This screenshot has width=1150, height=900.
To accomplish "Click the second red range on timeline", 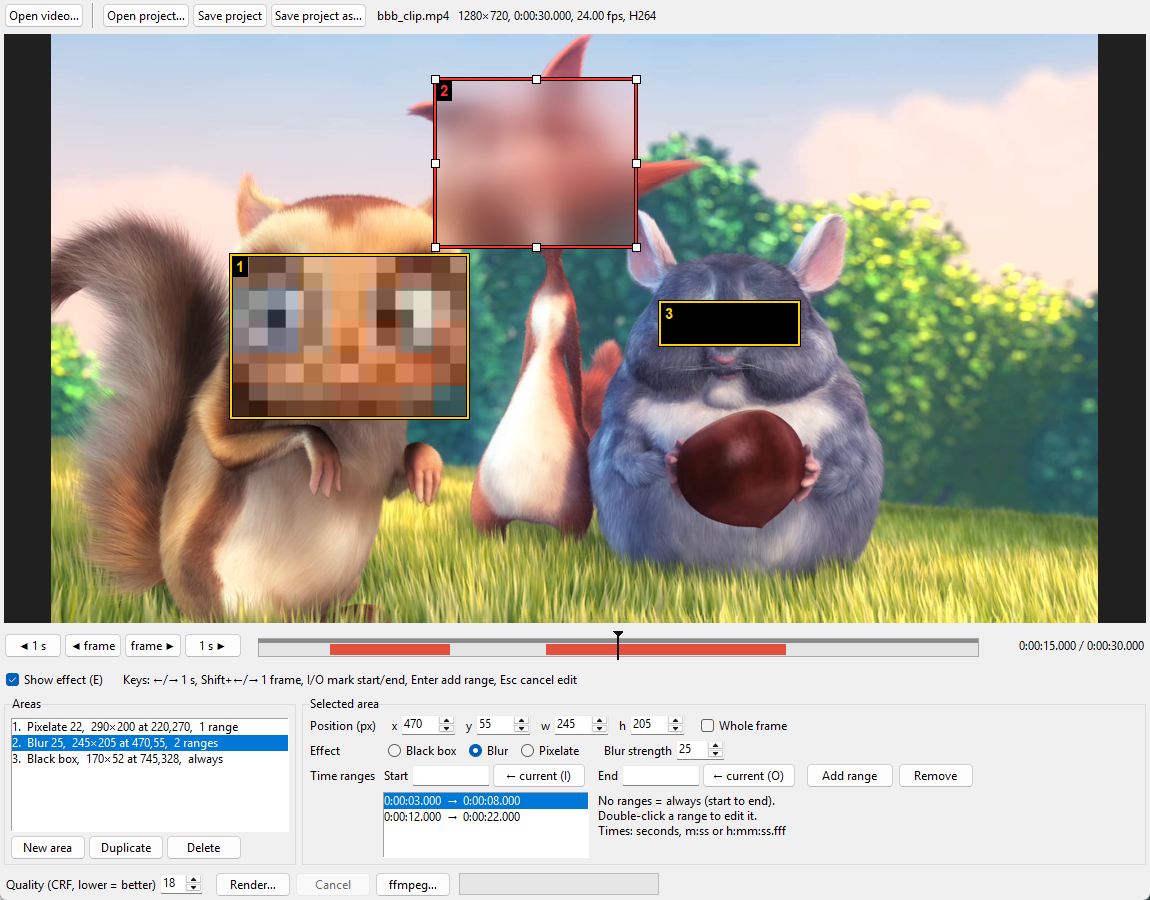I will coord(666,649).
